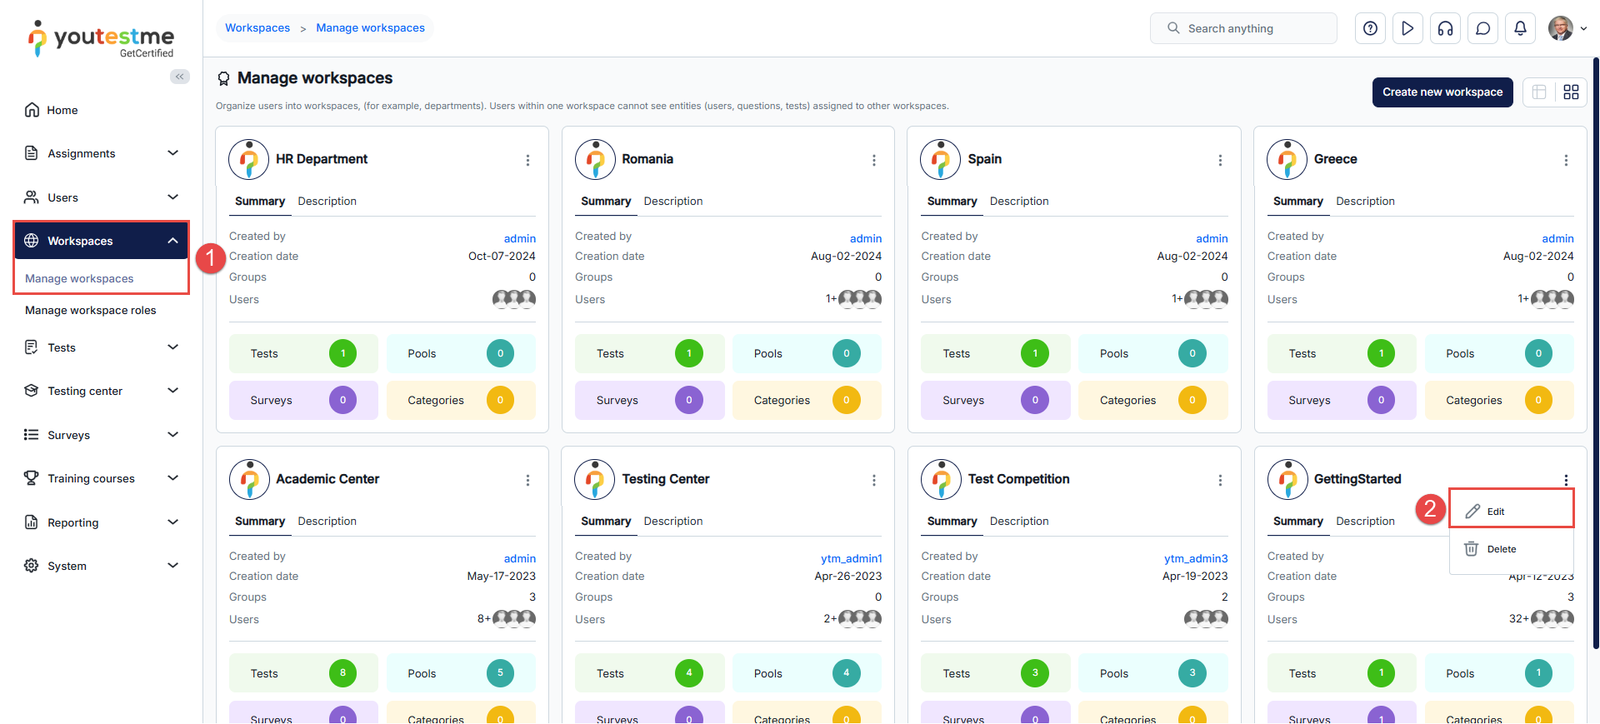Image resolution: width=1600 pixels, height=724 pixels.
Task: Click the Search anything field
Action: pos(1243,29)
